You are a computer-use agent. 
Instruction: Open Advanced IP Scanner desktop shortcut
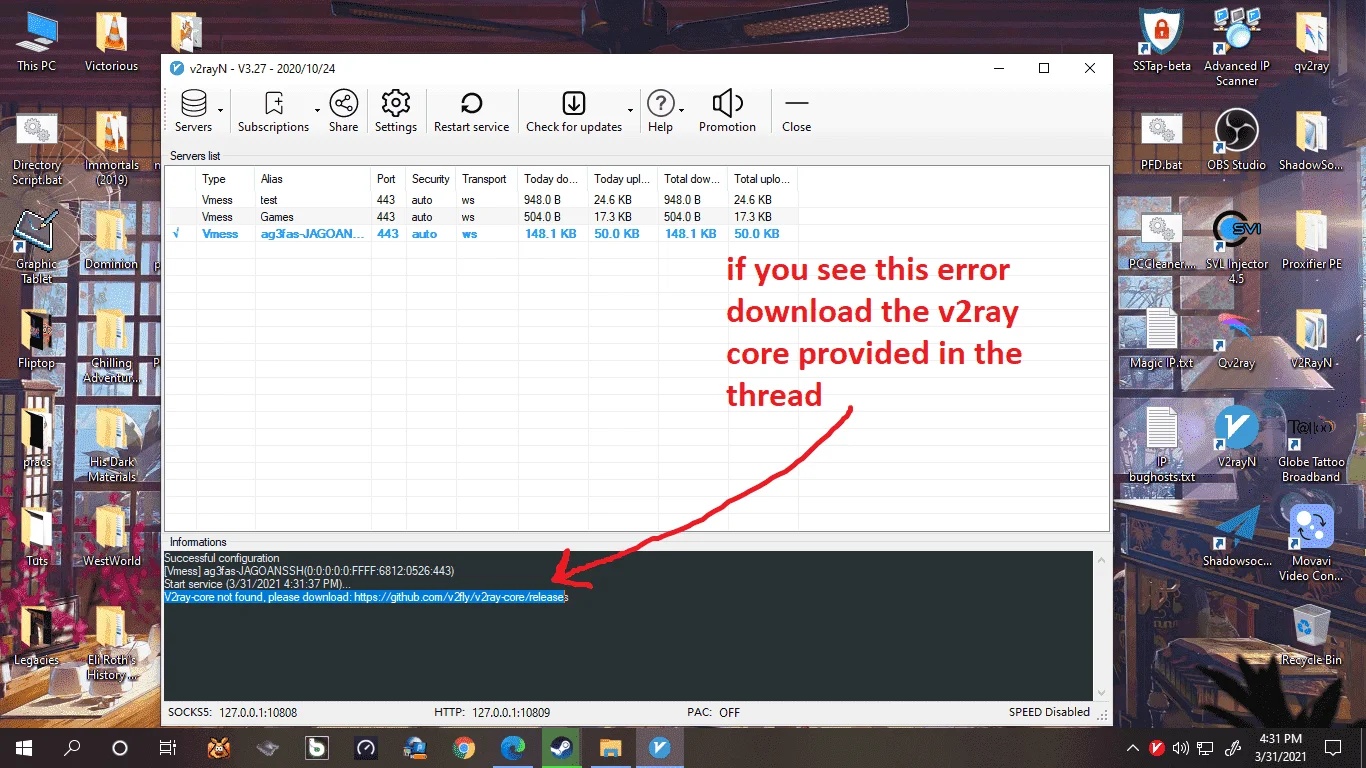1237,45
